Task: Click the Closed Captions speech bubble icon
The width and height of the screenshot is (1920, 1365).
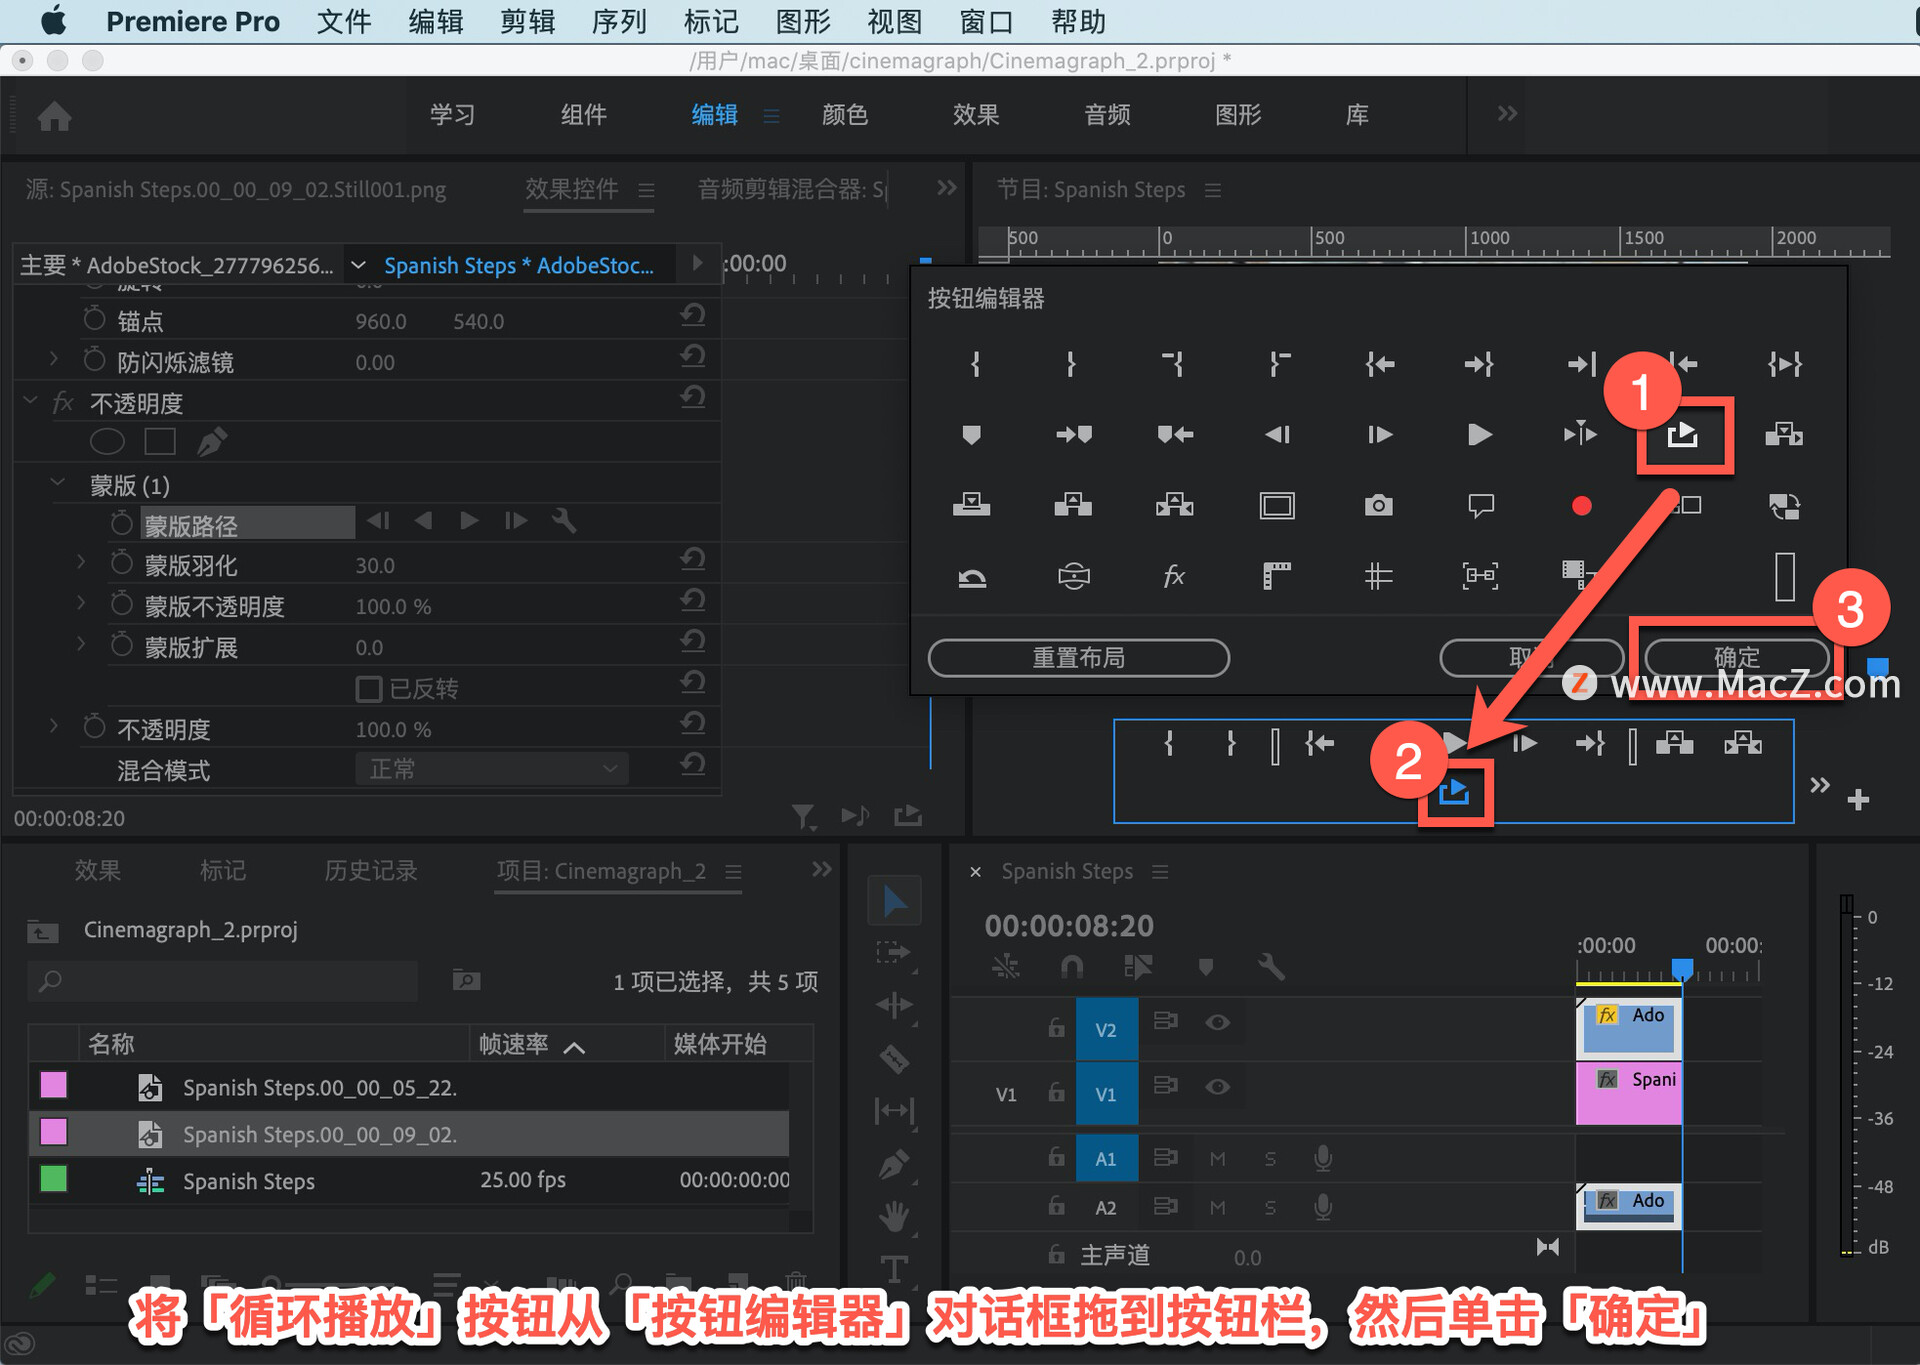Action: (x=1480, y=505)
